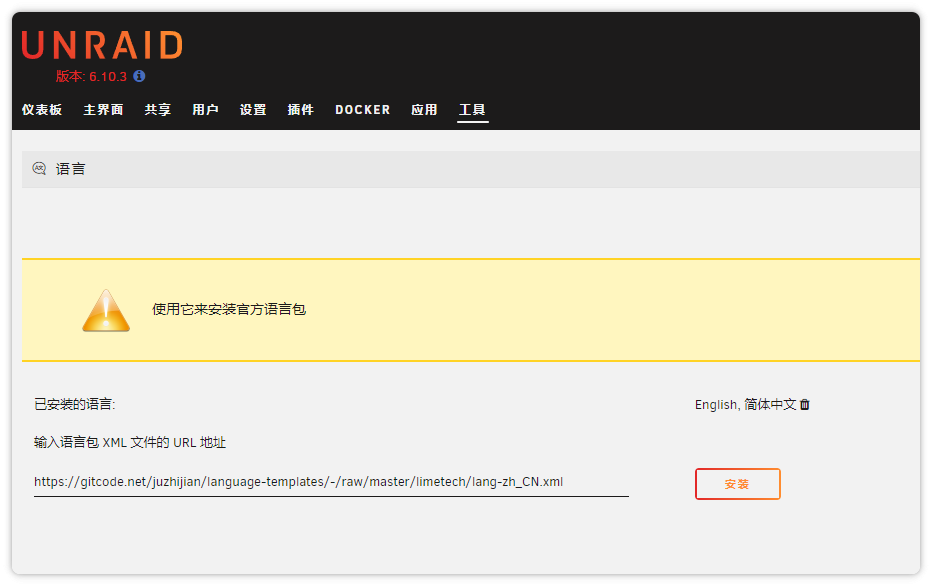
Task: Click the 版本: 6.10.3 text
Action: (91, 77)
